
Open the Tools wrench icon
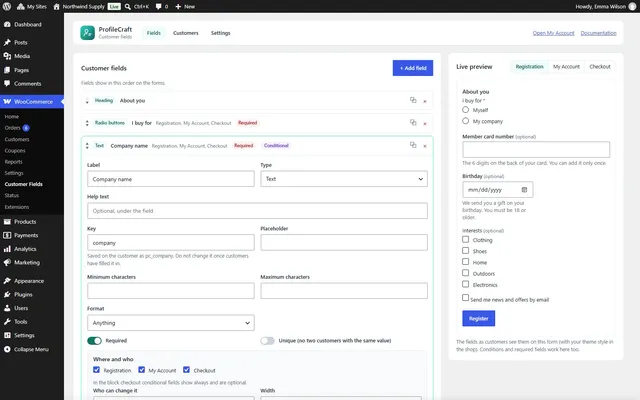[7, 322]
